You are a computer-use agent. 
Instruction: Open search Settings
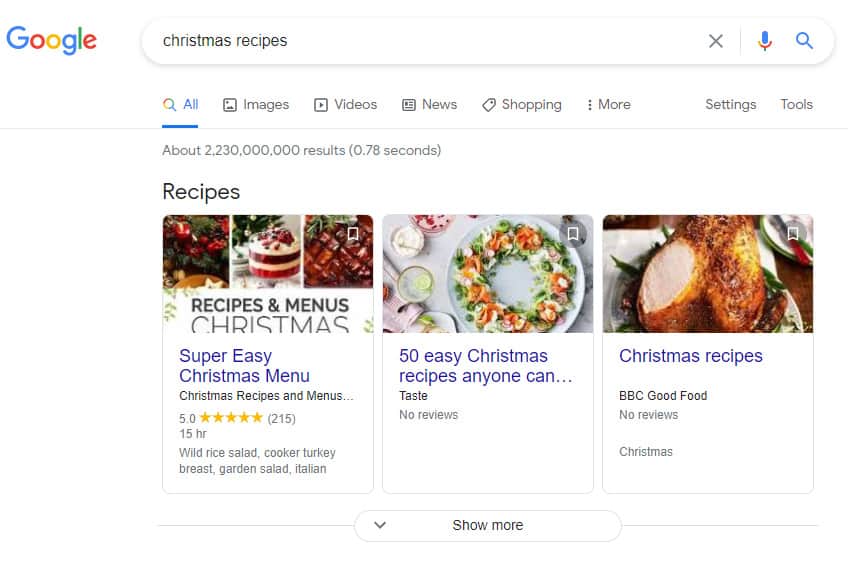point(730,104)
